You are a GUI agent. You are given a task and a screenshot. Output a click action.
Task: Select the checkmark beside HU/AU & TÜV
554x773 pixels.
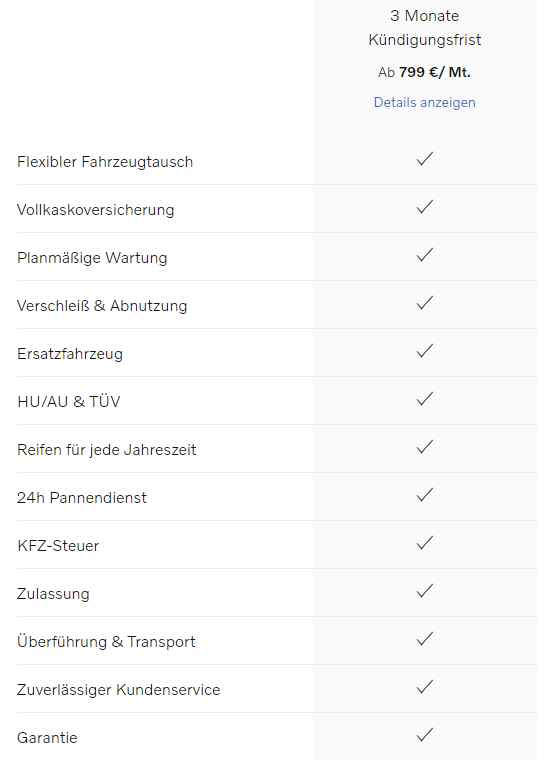pos(424,399)
